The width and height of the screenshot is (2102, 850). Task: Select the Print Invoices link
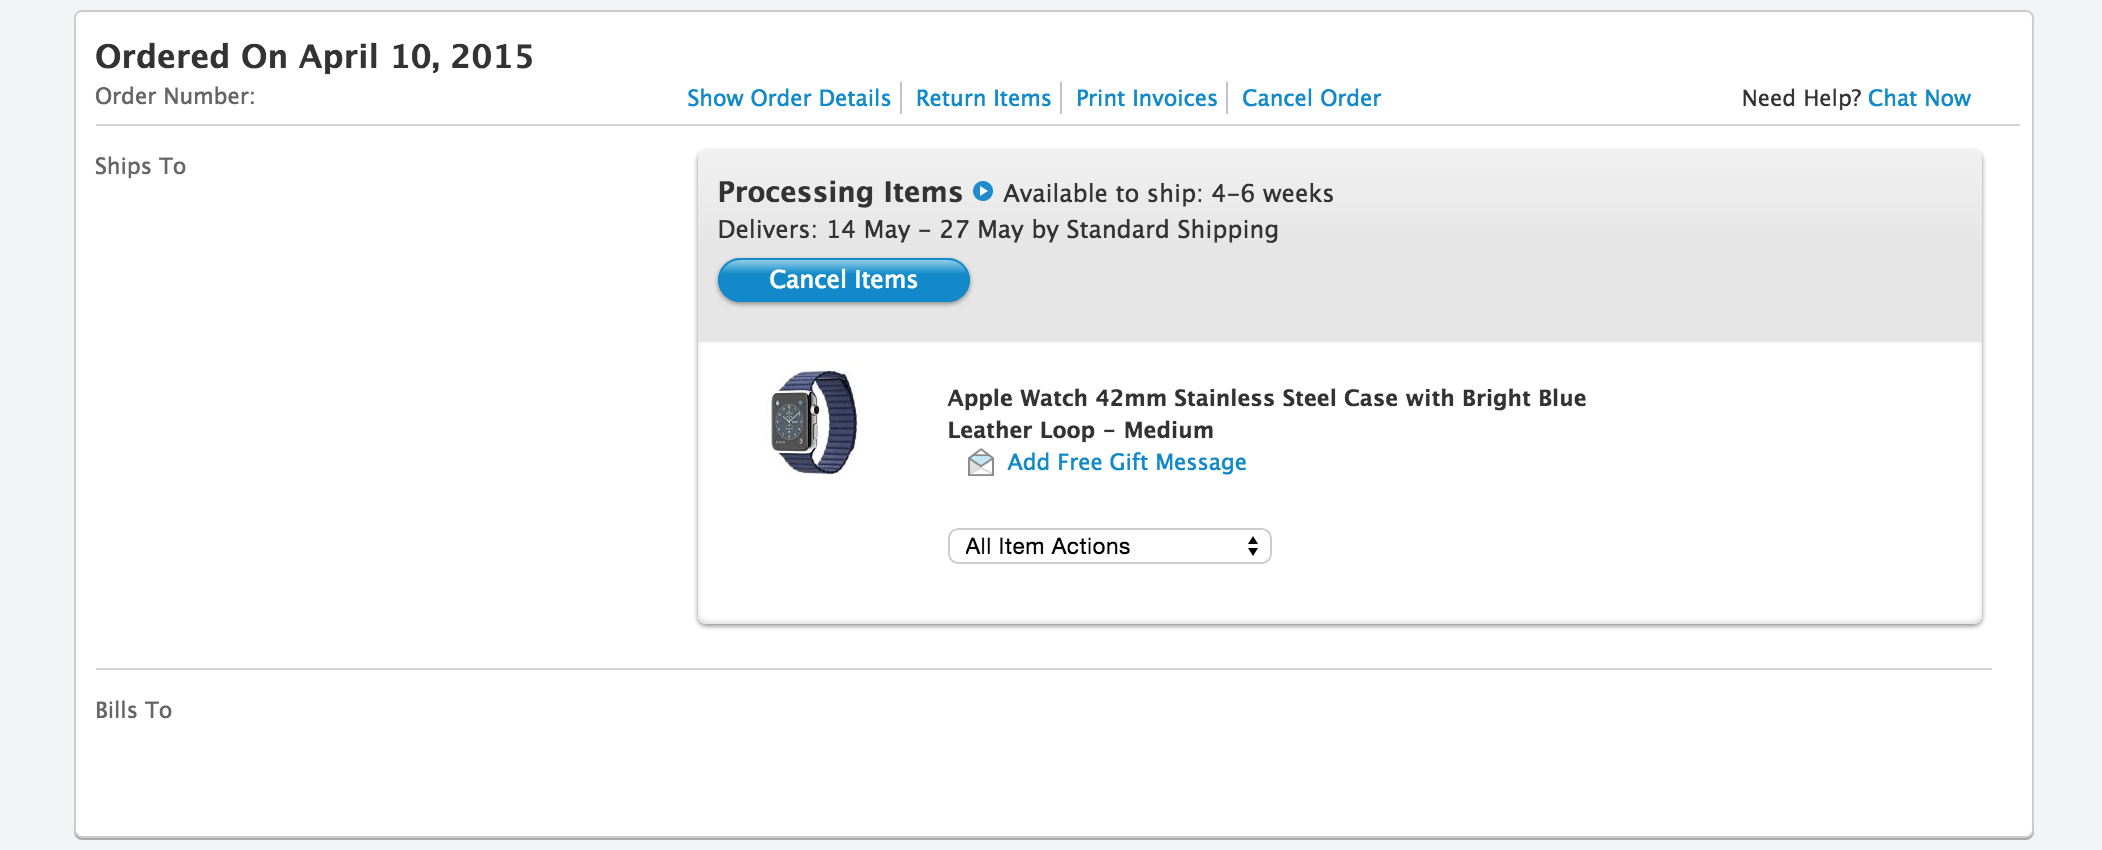(1146, 98)
